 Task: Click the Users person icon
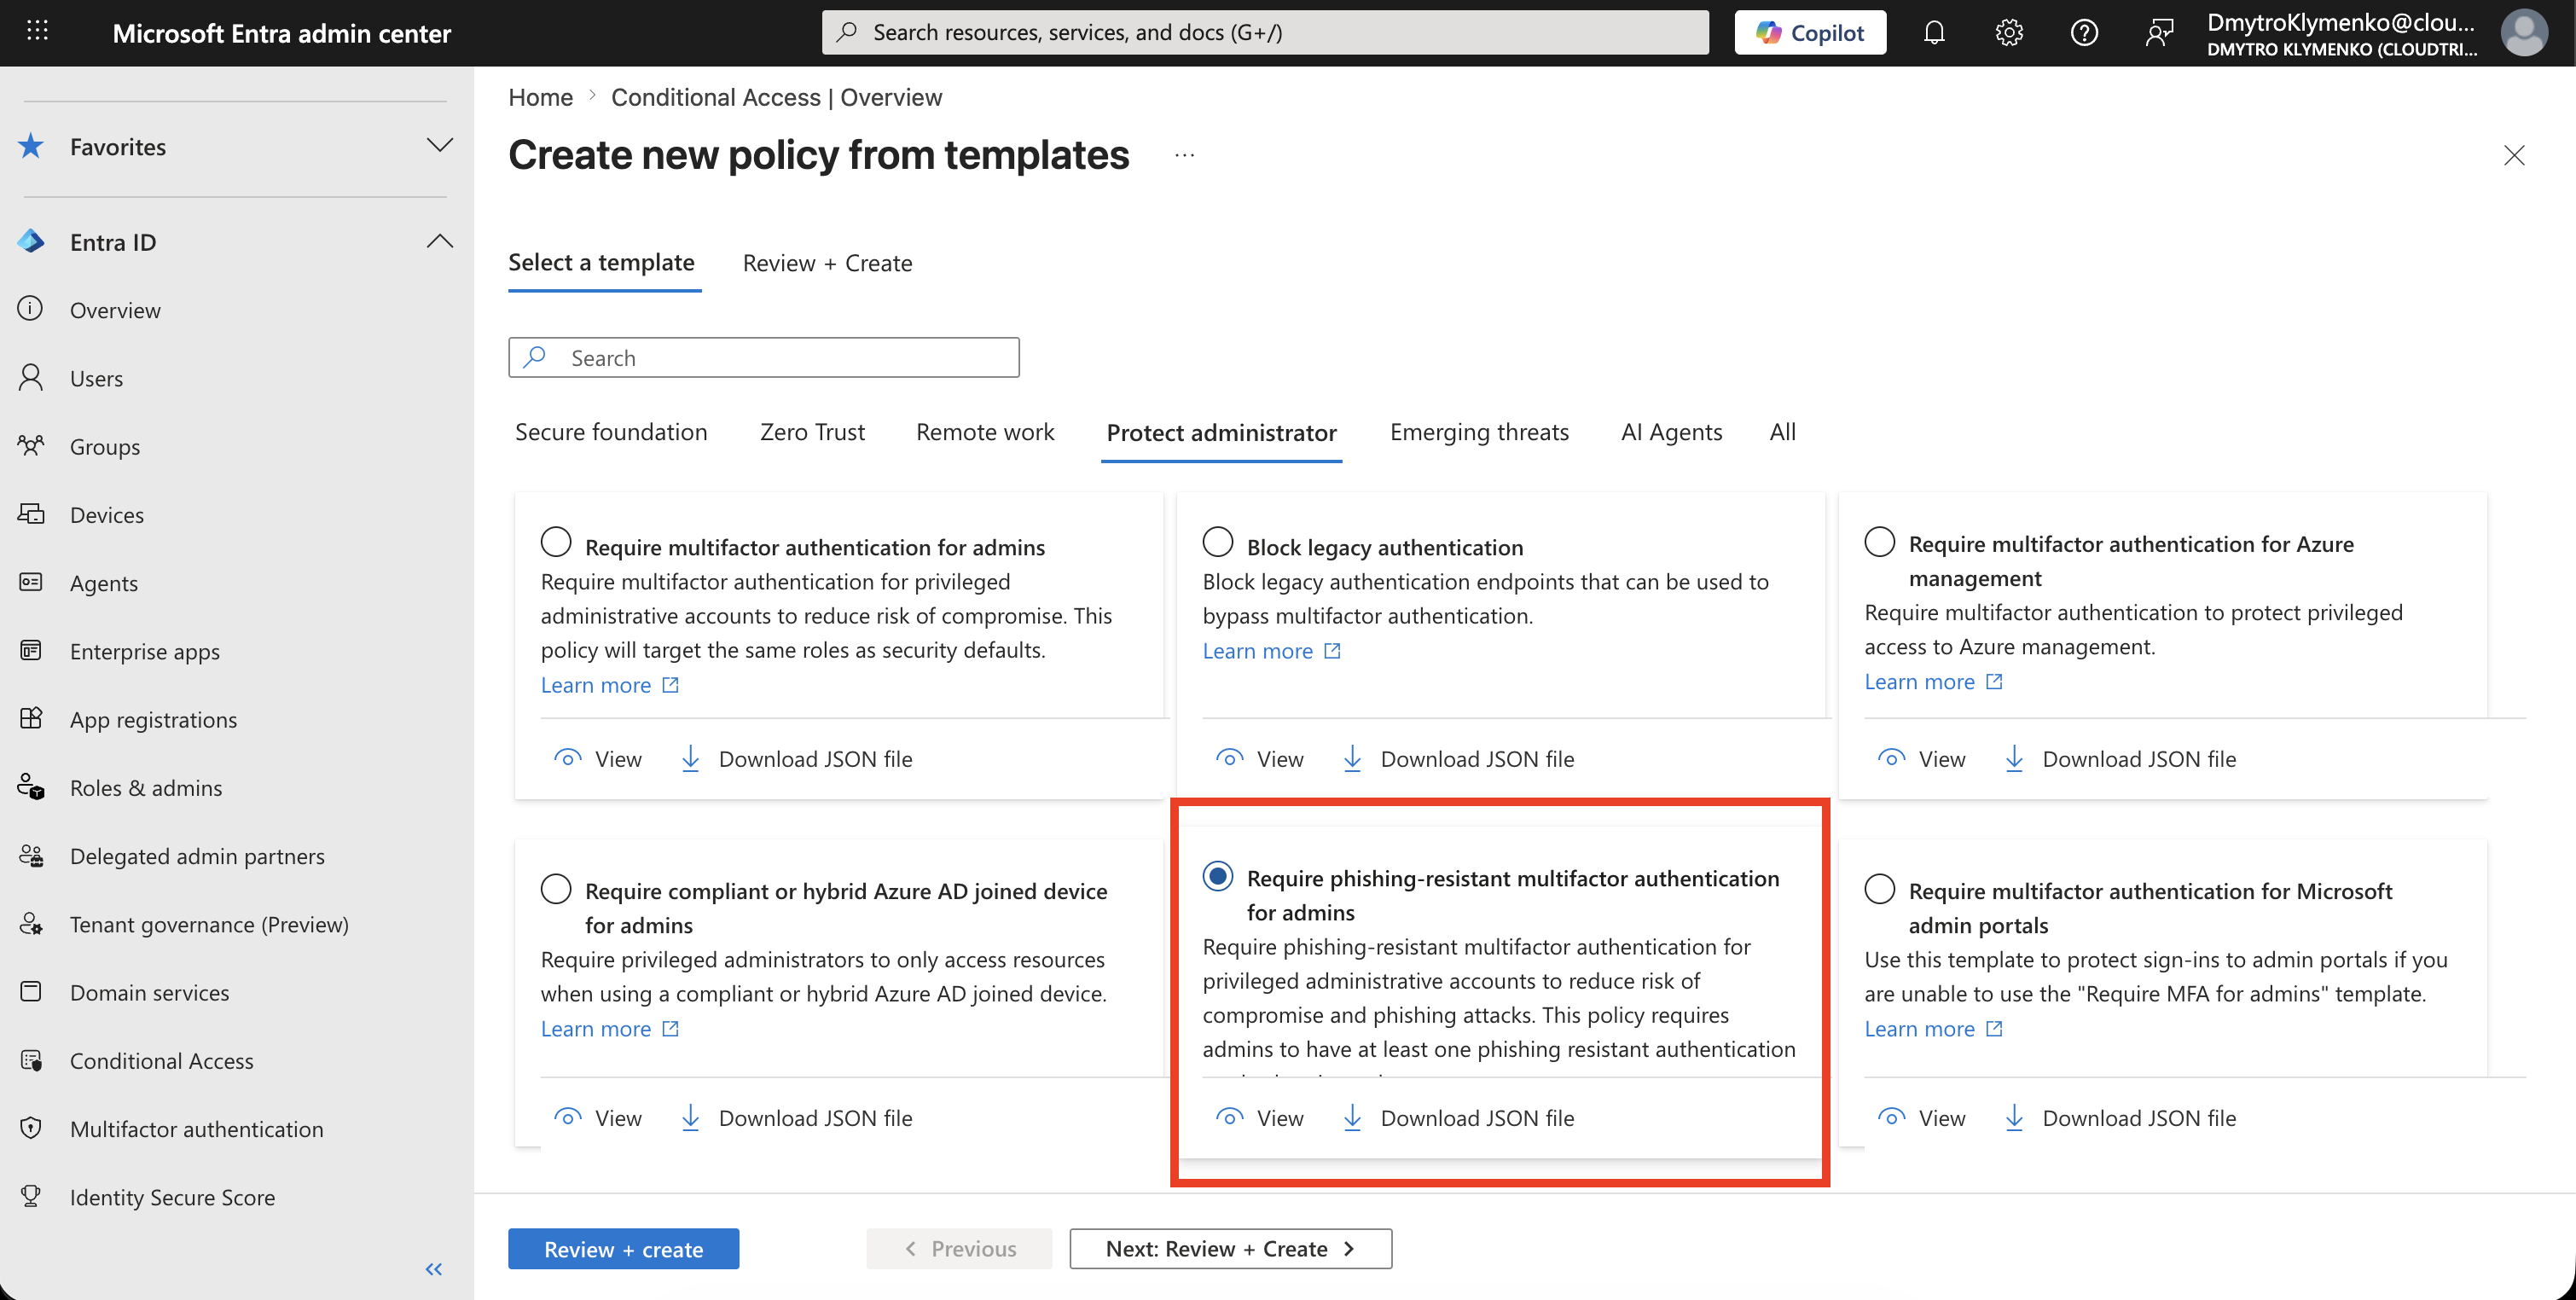point(31,377)
